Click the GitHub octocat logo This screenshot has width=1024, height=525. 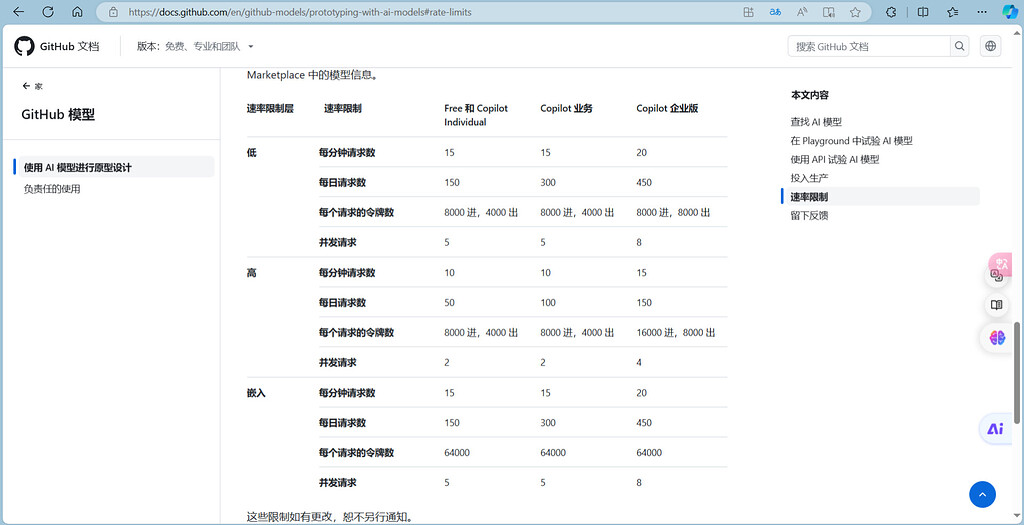point(24,46)
